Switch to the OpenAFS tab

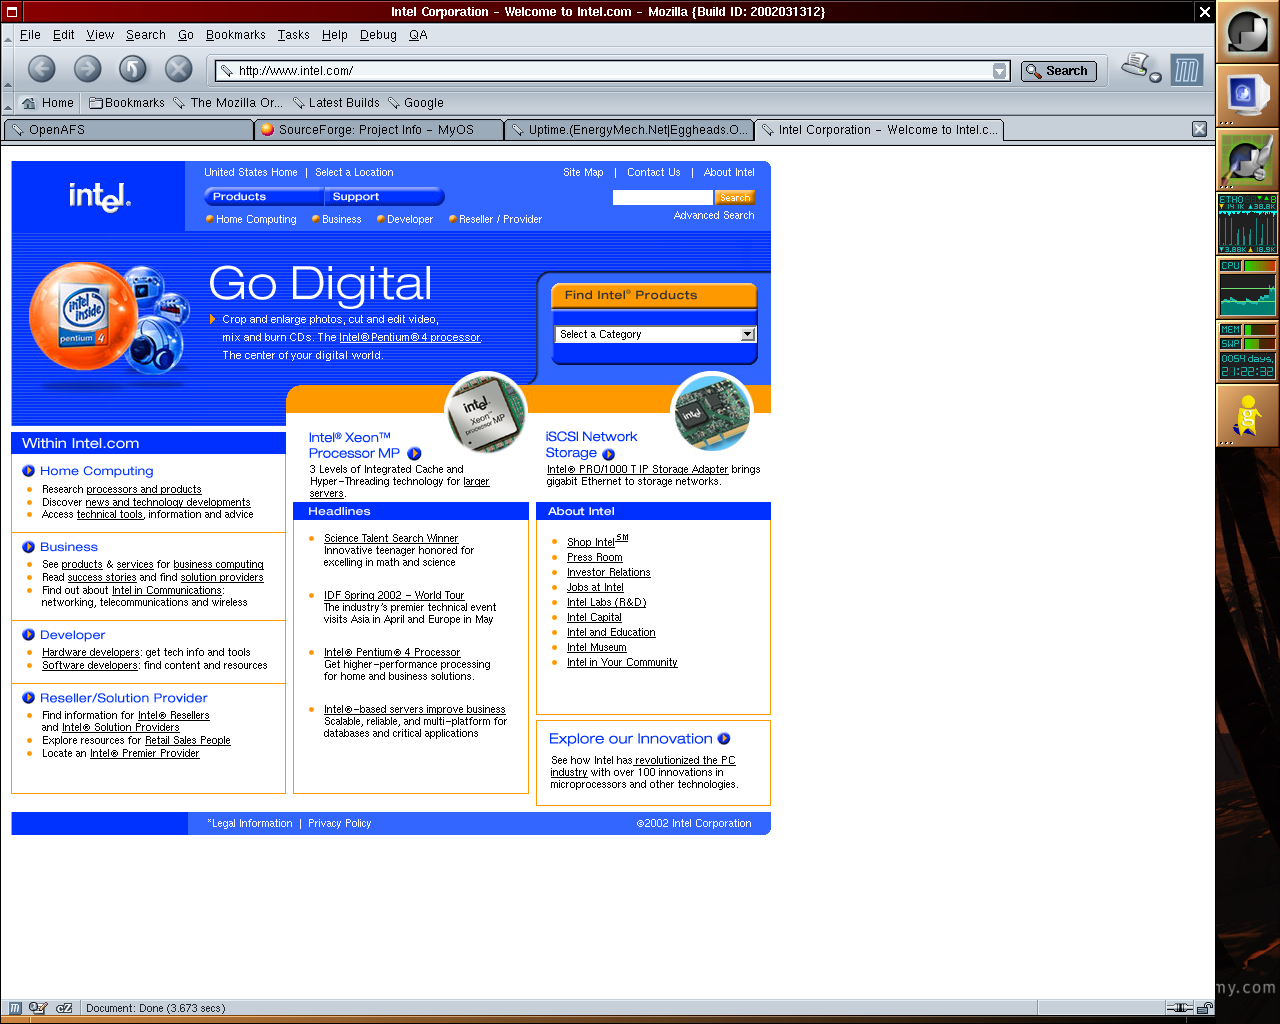(x=129, y=130)
